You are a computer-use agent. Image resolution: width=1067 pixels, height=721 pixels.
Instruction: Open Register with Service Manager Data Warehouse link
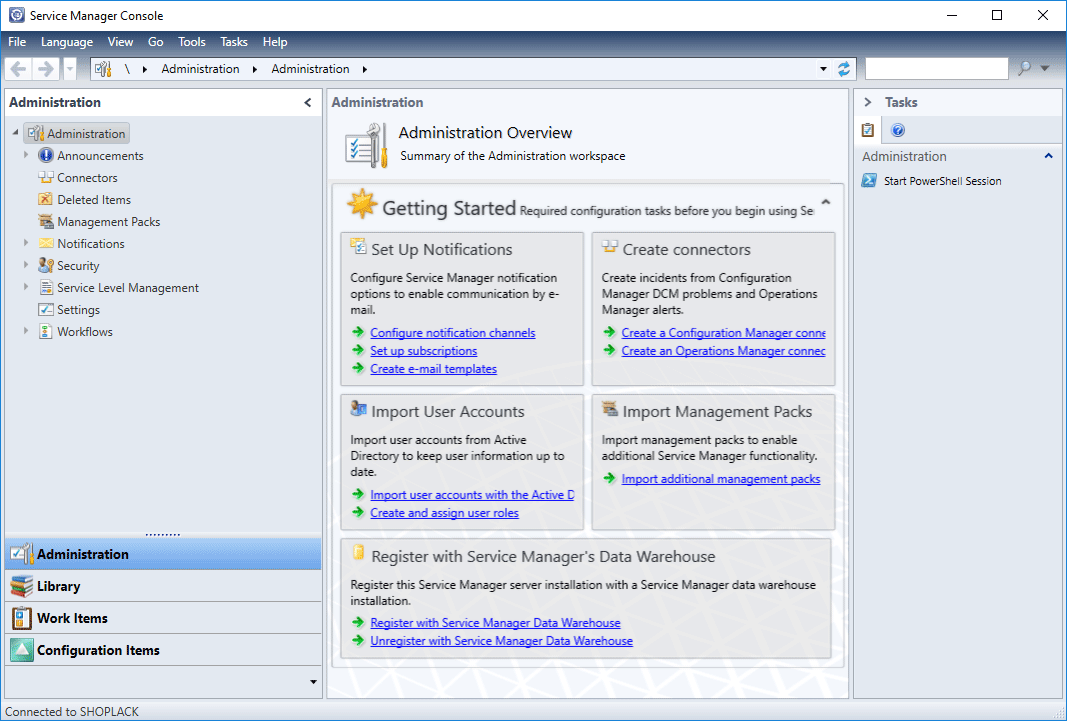pyautogui.click(x=495, y=623)
